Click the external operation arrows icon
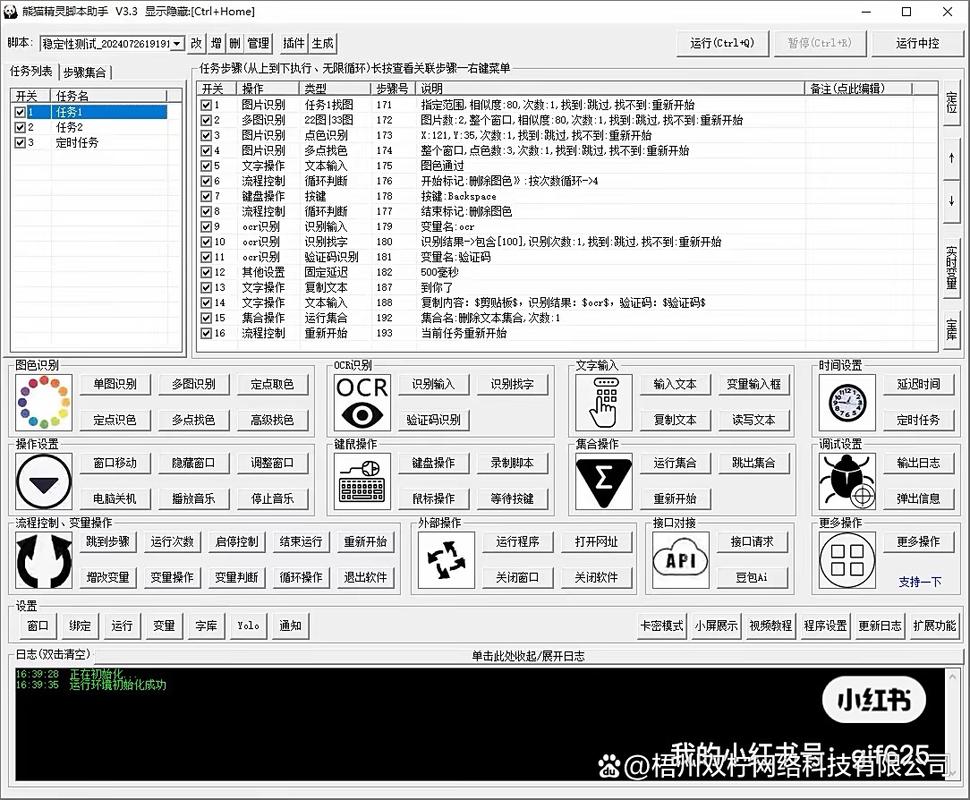 pos(446,560)
